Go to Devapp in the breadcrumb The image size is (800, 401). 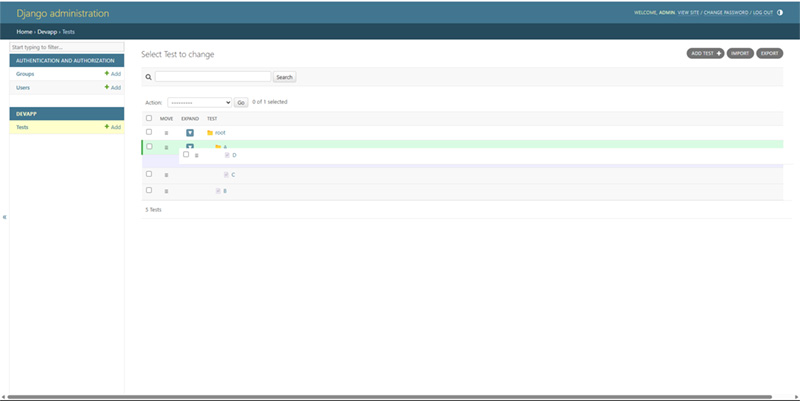[47, 32]
